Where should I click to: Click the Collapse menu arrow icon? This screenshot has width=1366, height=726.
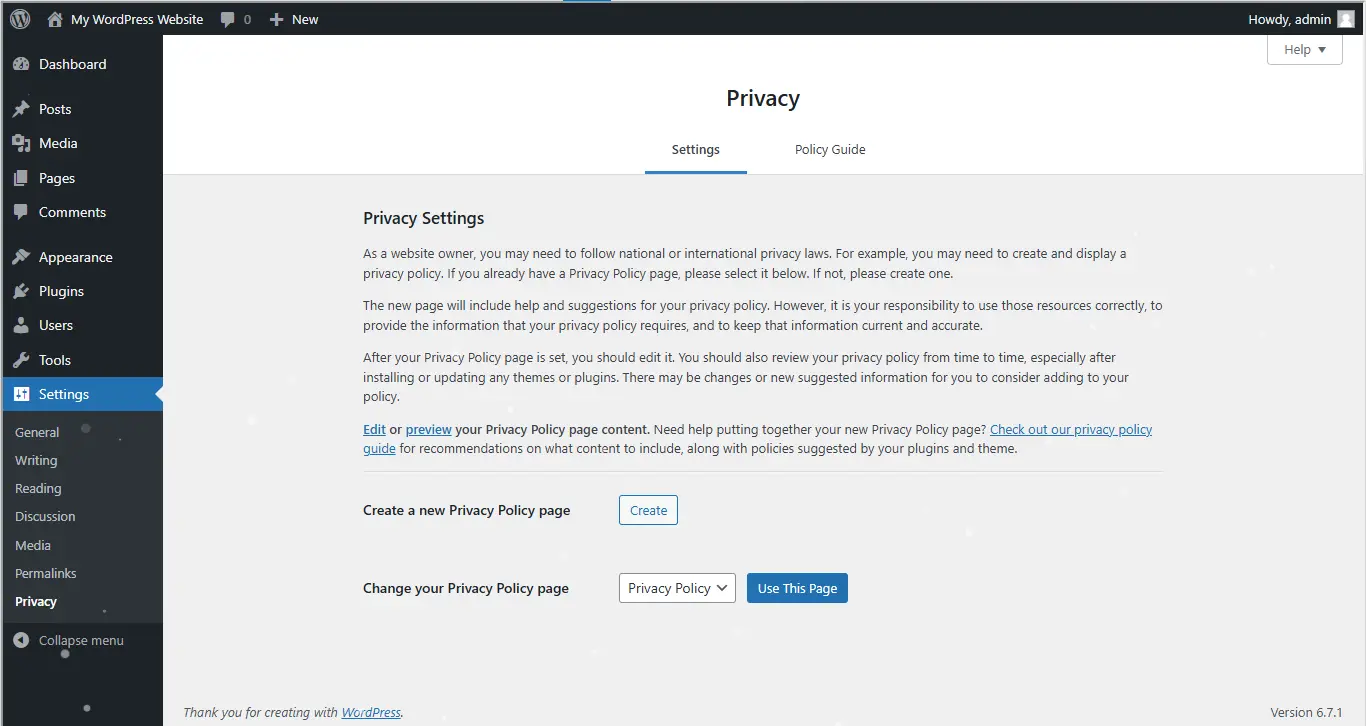tap(21, 640)
